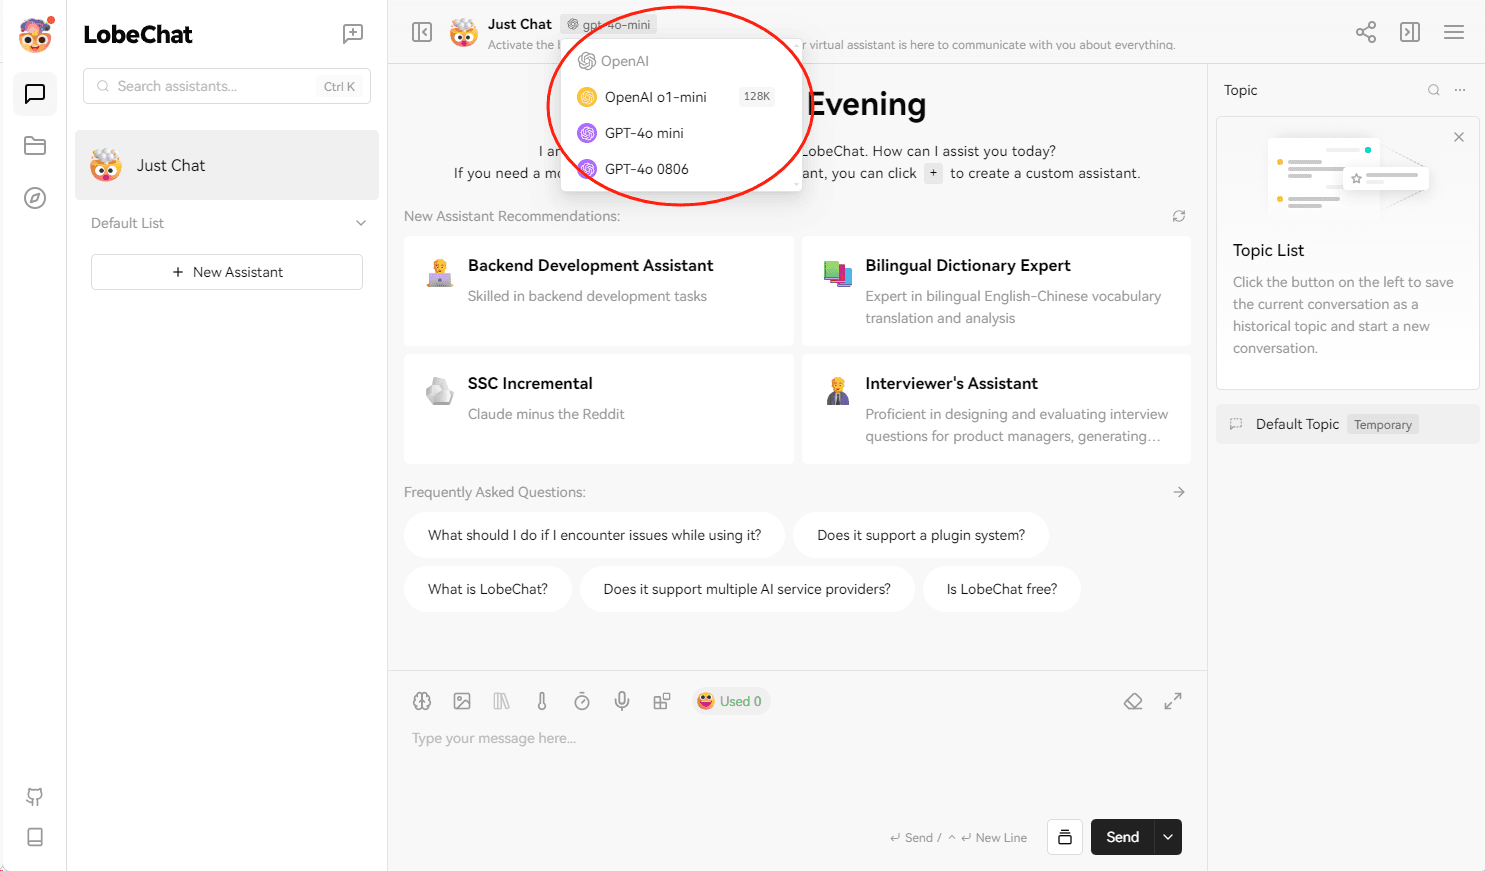The image size is (1485, 871).
Task: Select GPT-4o 0806 model
Action: point(680,169)
